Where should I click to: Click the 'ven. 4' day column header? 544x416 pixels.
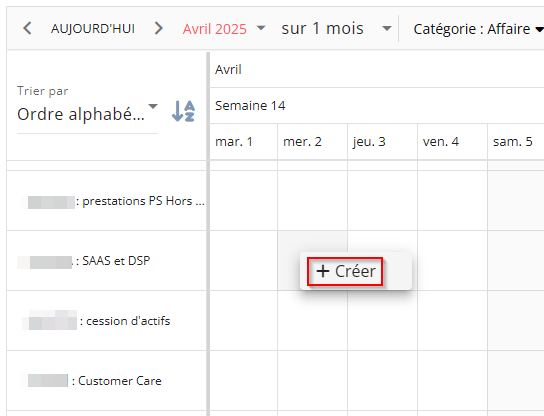[x=453, y=142]
